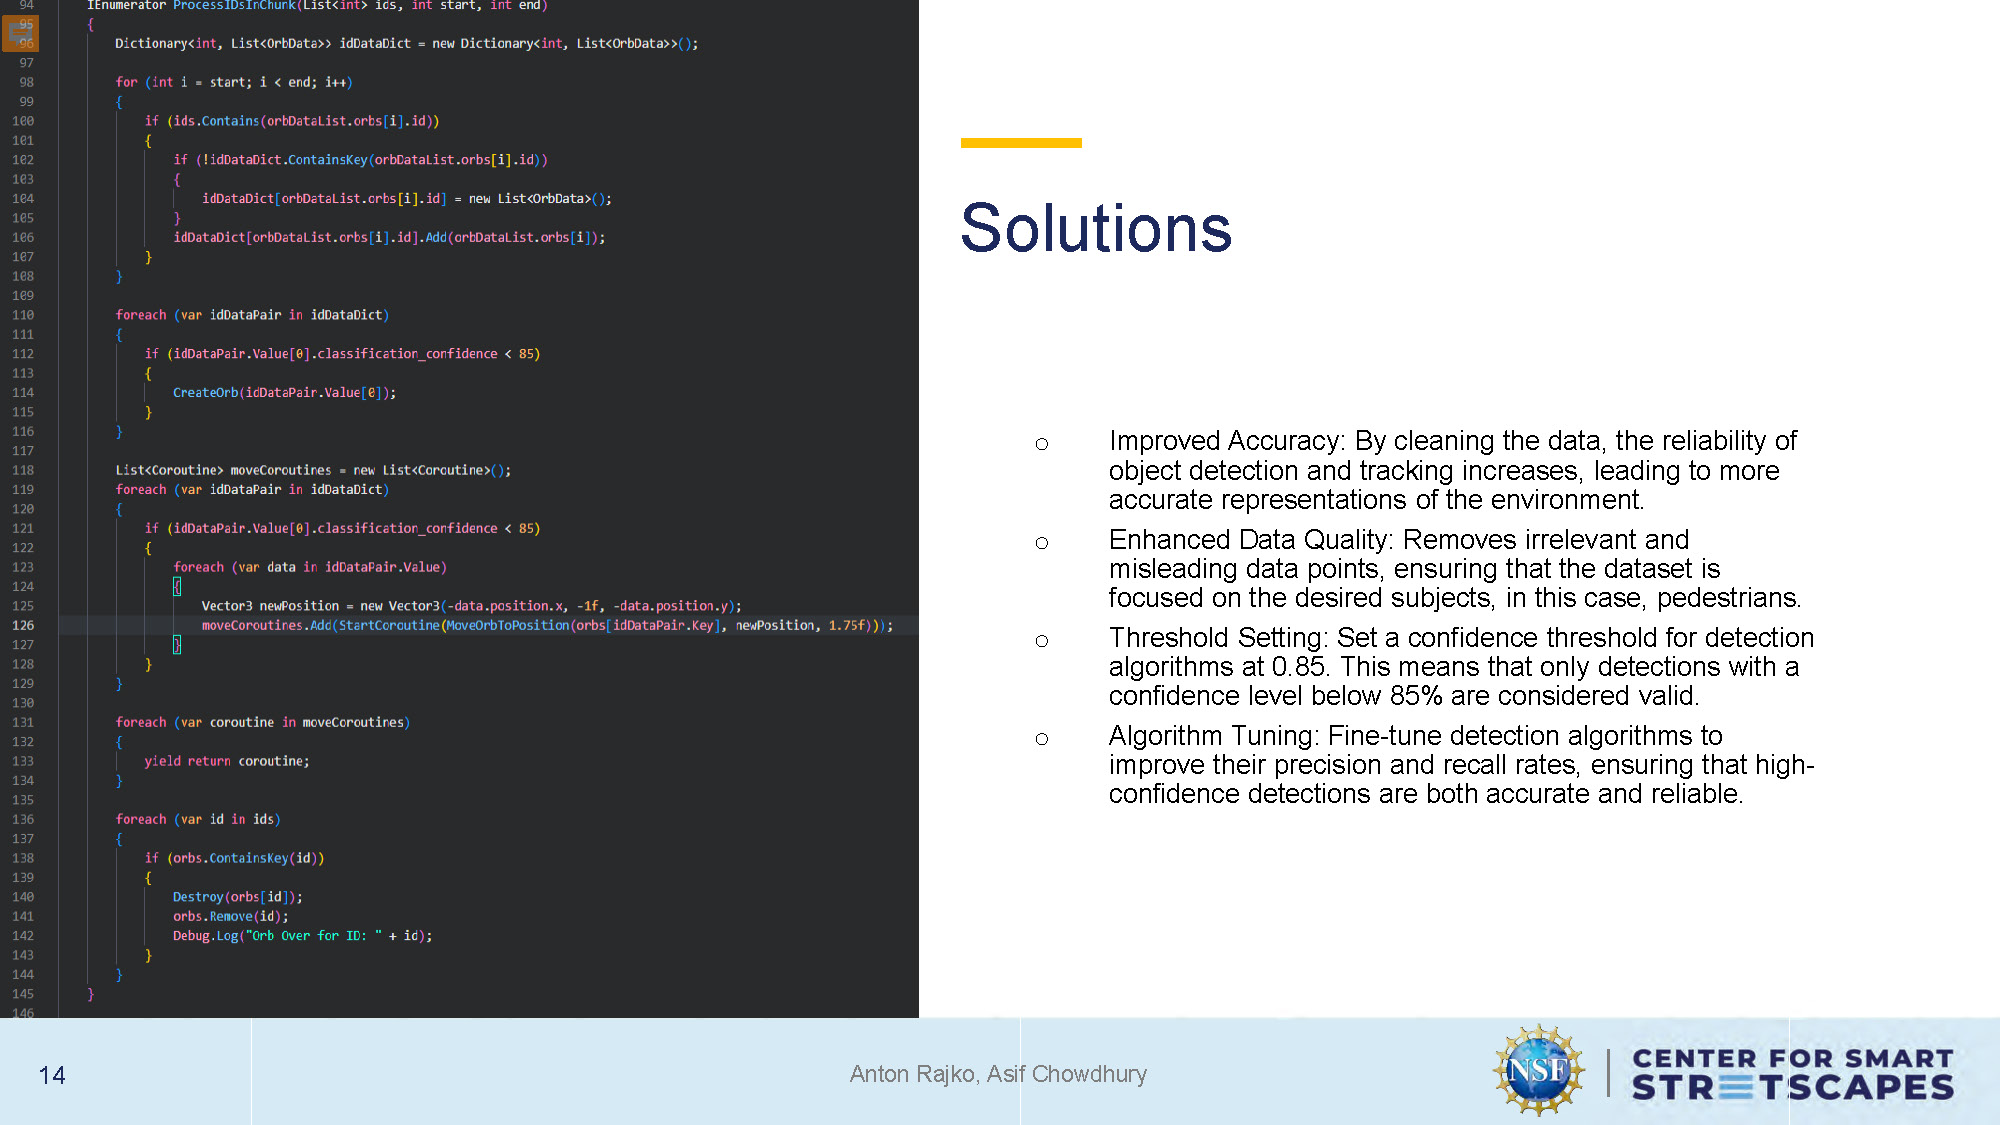Click the Enhanced Data Quality bullet circle
Image resolution: width=2000 pixels, height=1125 pixels.
tap(1042, 543)
